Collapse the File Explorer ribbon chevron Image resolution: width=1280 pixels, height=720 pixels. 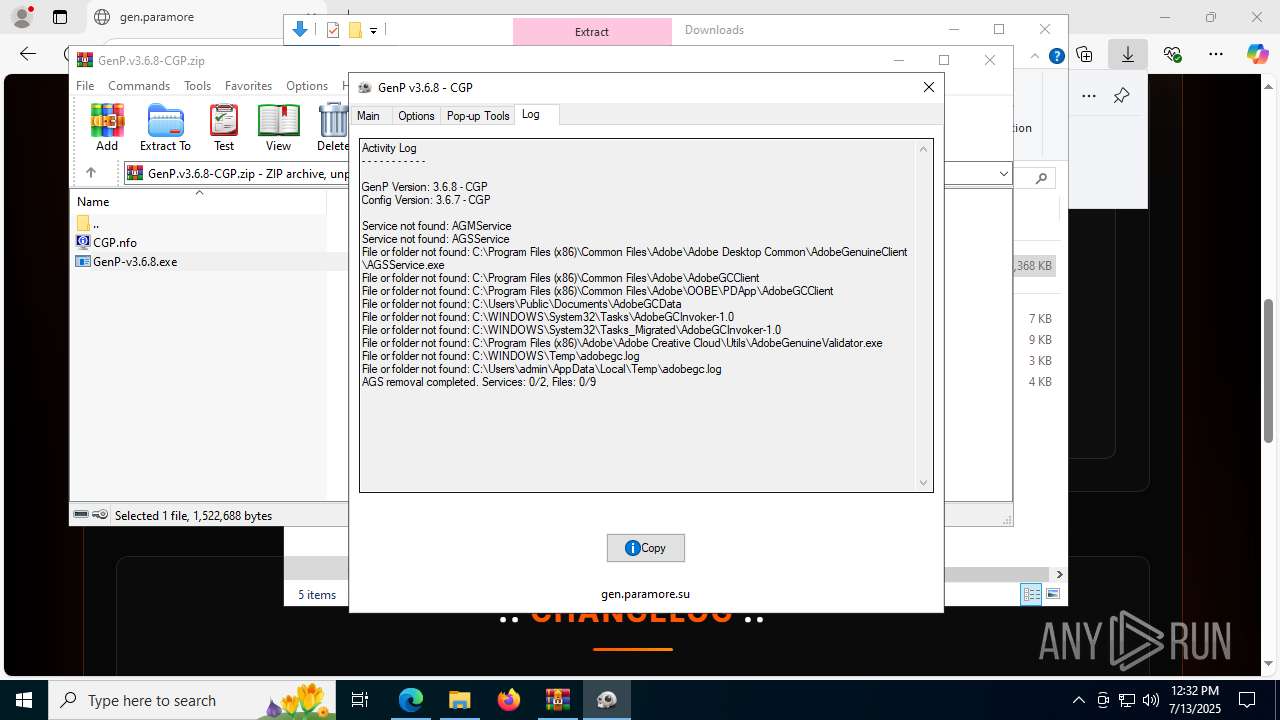pos(1037,57)
